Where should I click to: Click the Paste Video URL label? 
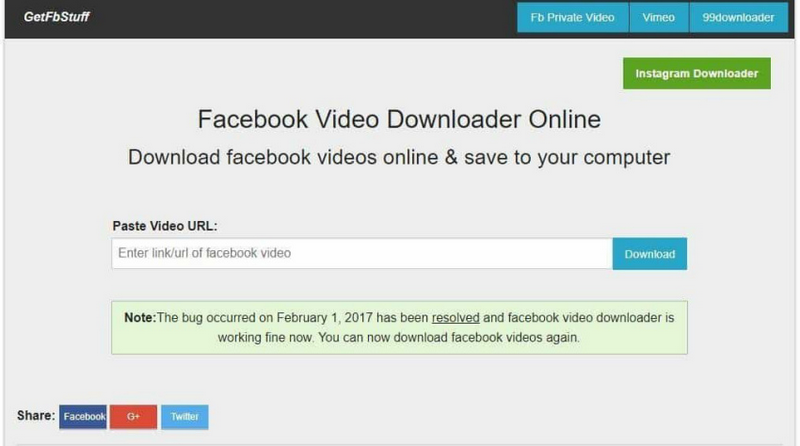(x=165, y=226)
